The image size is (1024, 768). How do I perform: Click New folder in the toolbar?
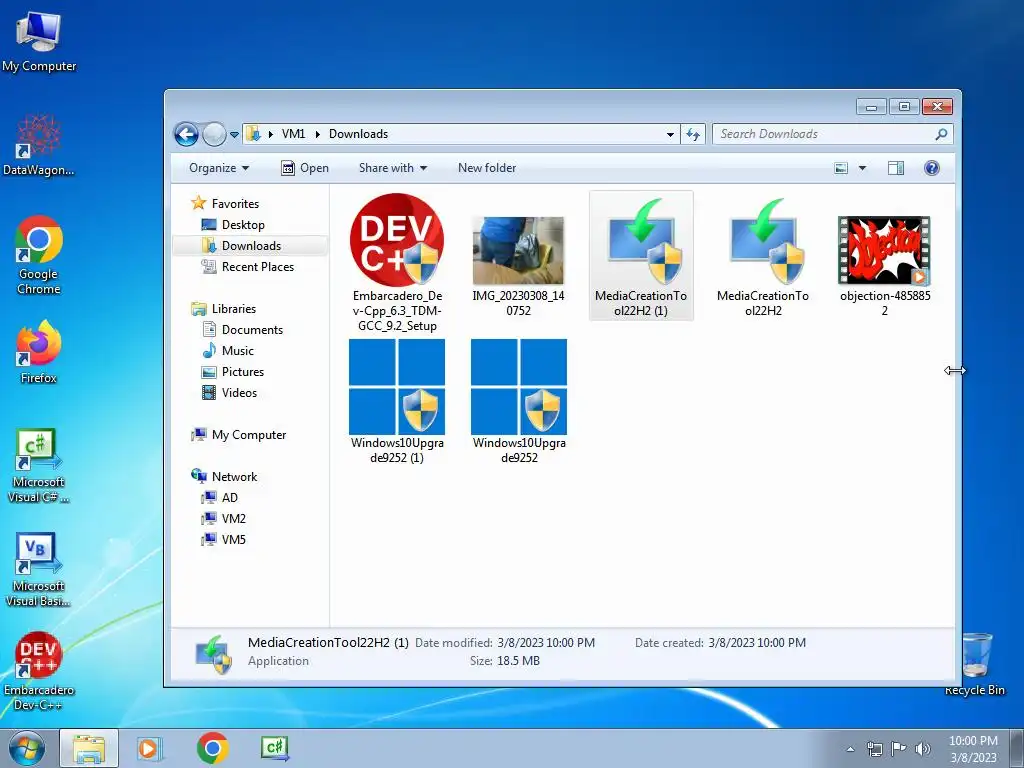[487, 168]
